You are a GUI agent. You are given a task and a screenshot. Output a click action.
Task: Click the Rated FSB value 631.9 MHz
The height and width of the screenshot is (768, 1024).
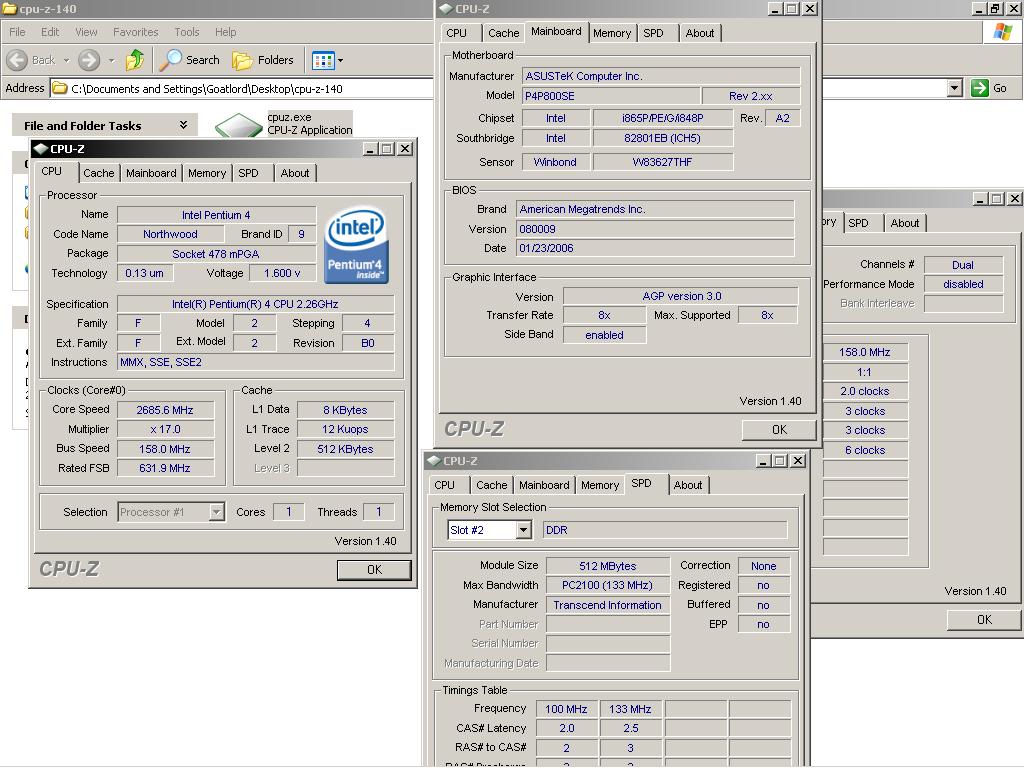point(165,468)
